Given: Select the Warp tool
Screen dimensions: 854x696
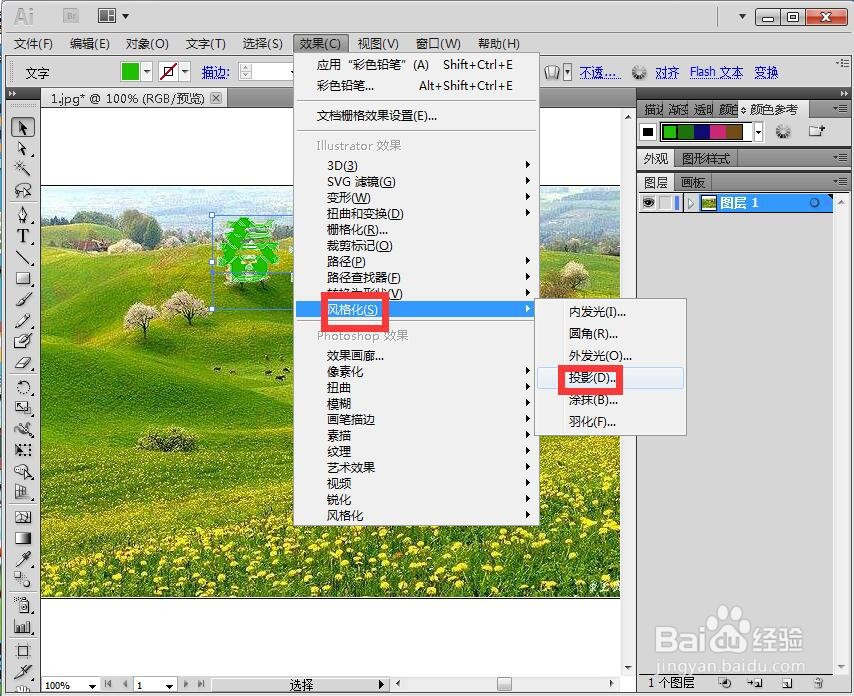Looking at the screenshot, I should (x=23, y=429).
